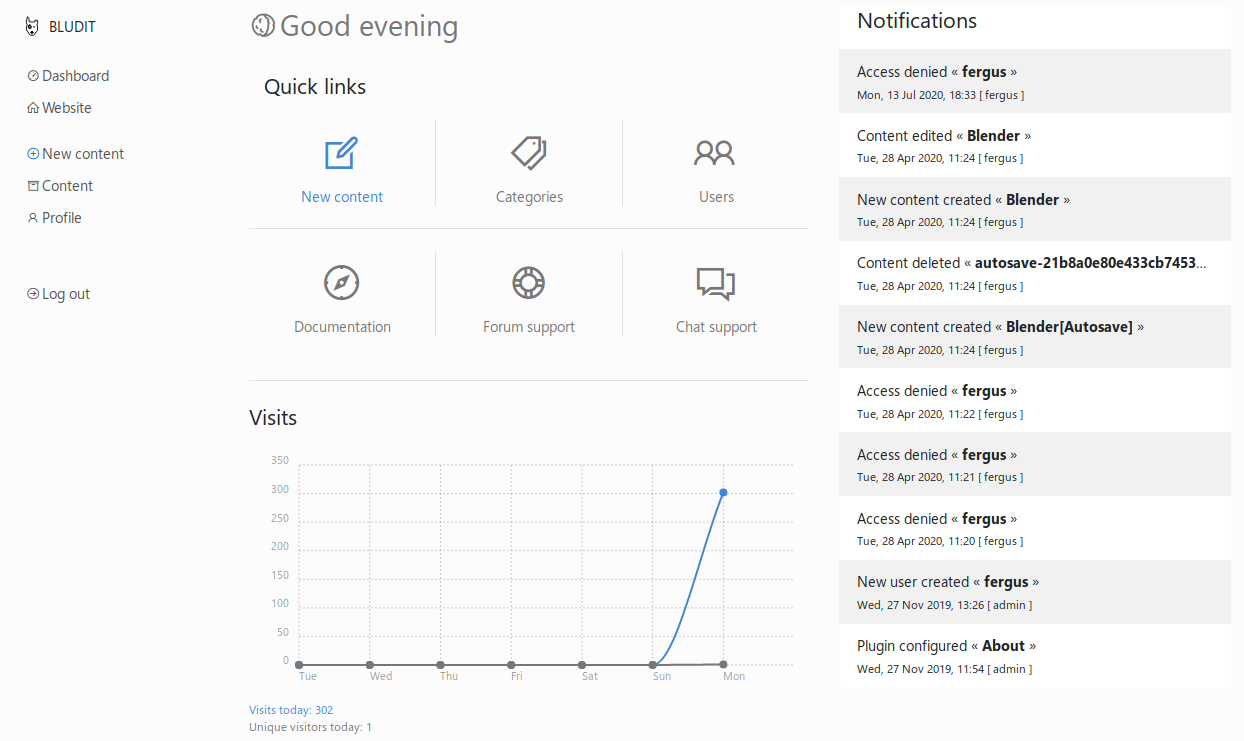Image resolution: width=1244 pixels, height=741 pixels.
Task: Click the Documentation quick link label
Action: (x=342, y=327)
